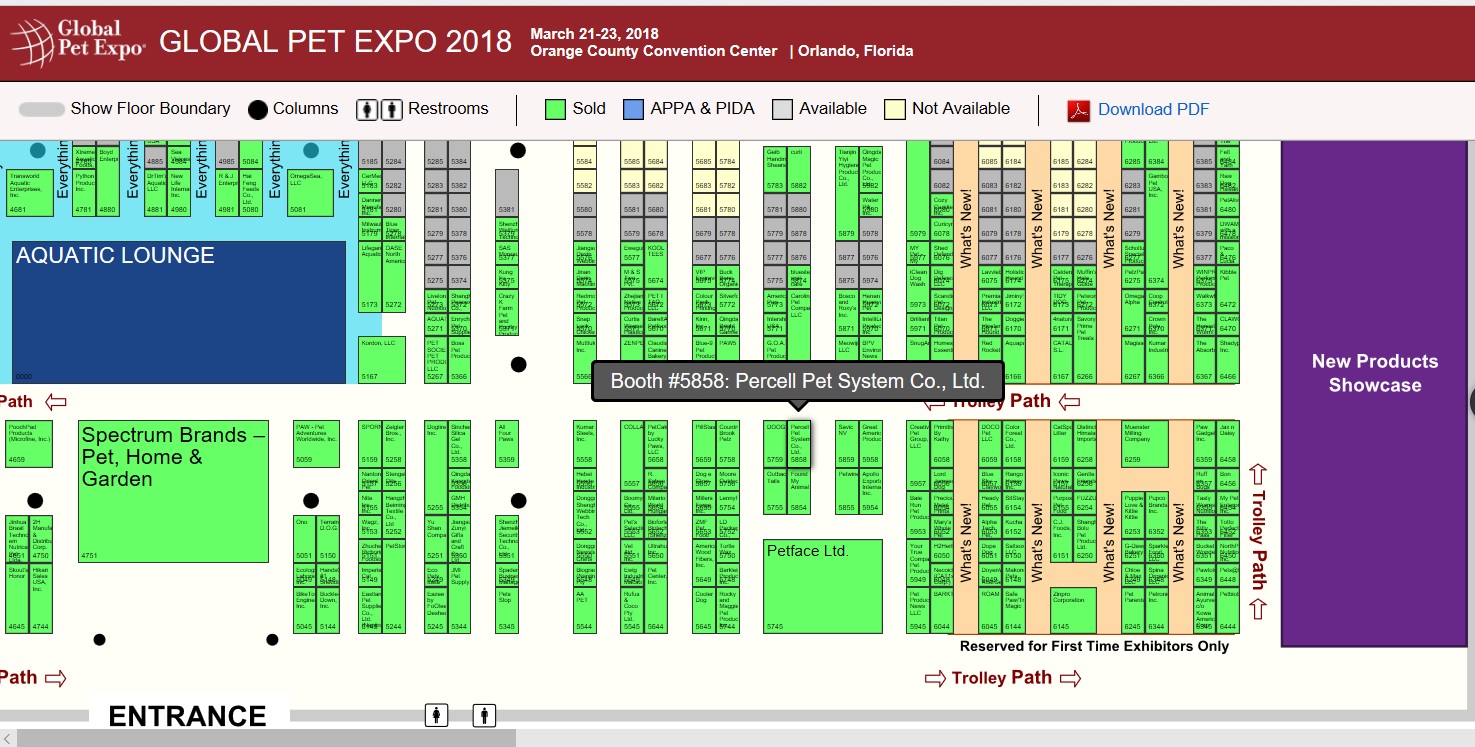Click the gray Available legend swatch
1475x747 pixels.
[x=782, y=109]
